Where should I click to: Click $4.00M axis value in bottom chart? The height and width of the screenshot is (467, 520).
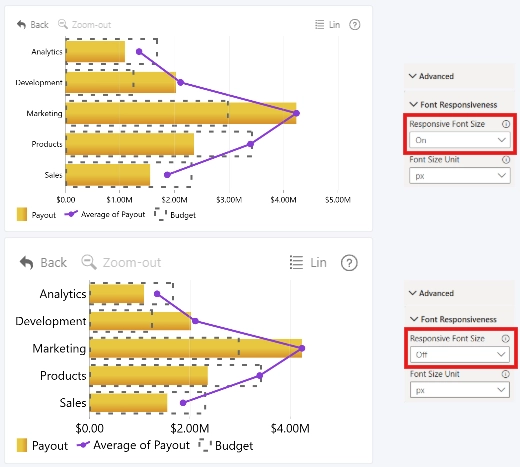point(290,428)
